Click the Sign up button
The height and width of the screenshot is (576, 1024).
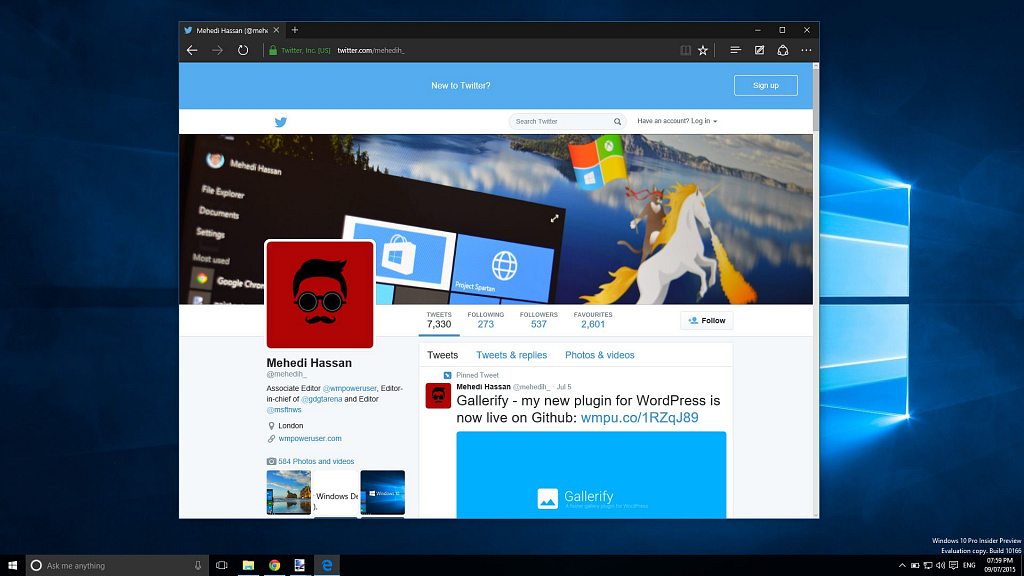pyautogui.click(x=765, y=86)
